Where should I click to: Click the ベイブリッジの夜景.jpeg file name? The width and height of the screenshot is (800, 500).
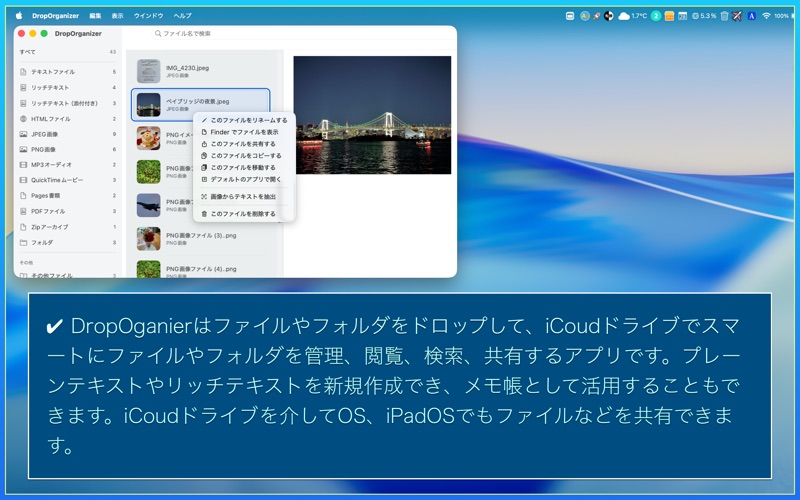[x=197, y=102]
